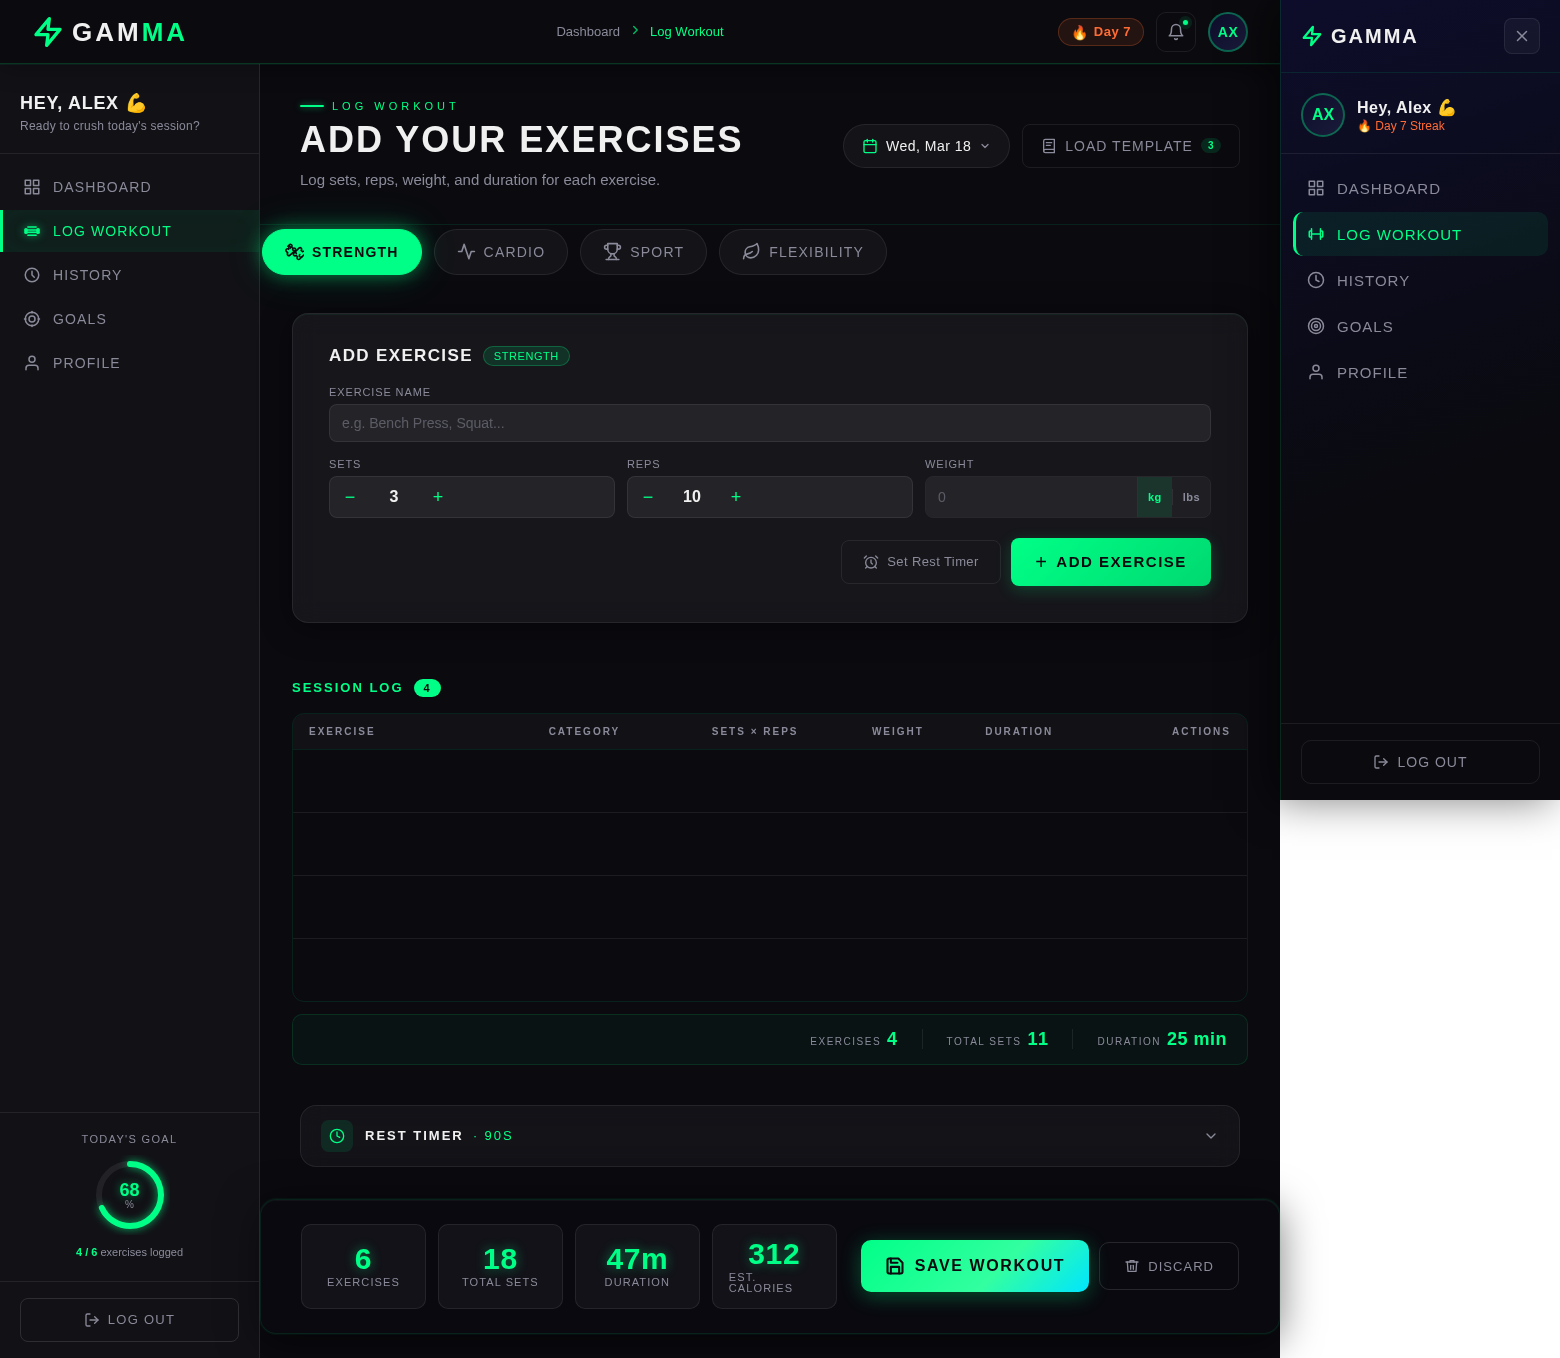Screen dimensions: 1560x1358
Task: Click the Gamma lightning bolt logo
Action: click(47, 31)
